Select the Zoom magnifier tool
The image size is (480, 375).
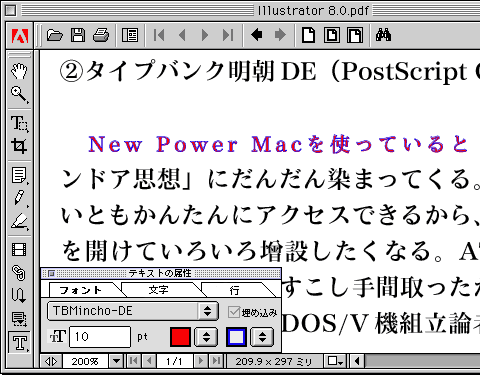pyautogui.click(x=19, y=95)
